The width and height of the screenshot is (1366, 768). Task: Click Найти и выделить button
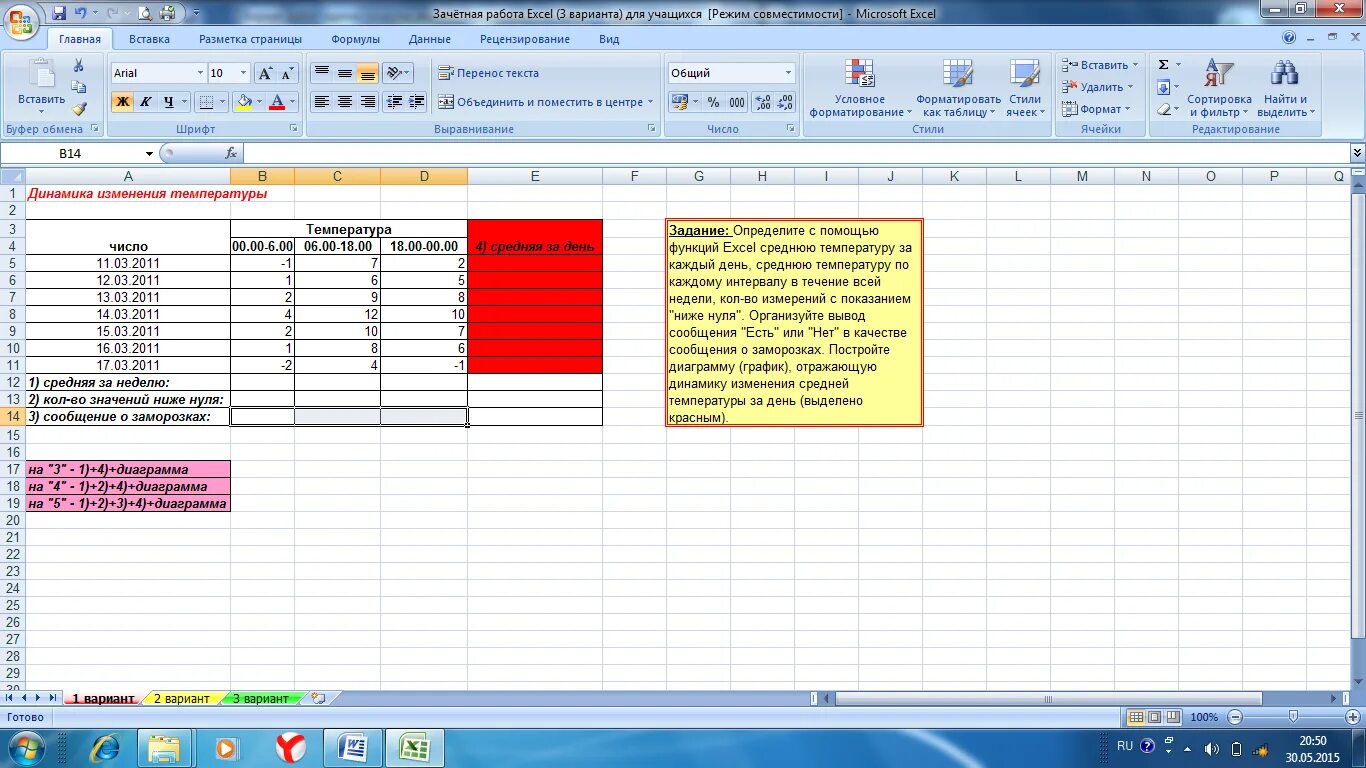click(1285, 88)
